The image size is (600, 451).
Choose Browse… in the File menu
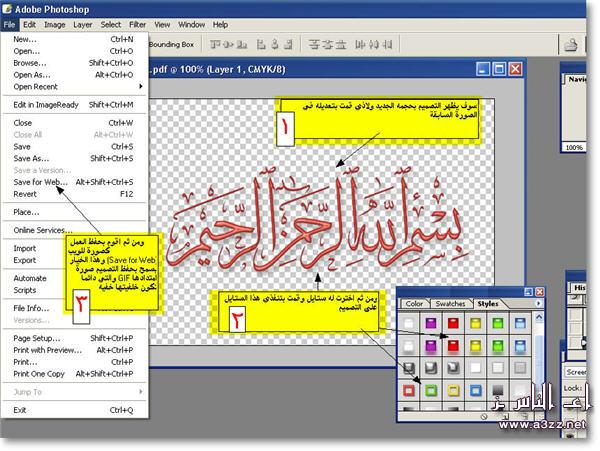(73, 63)
